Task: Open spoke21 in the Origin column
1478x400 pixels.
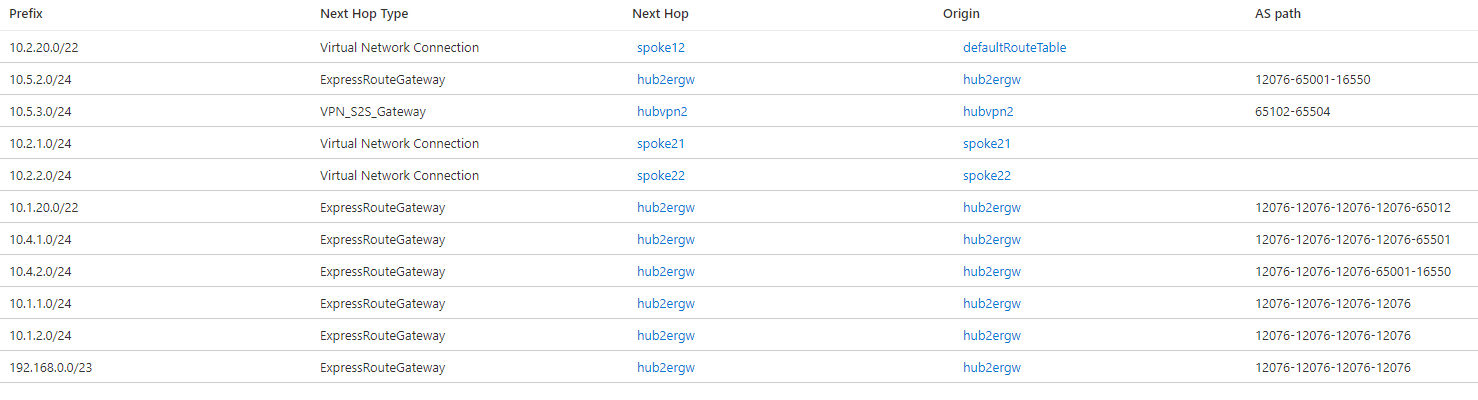Action: [x=987, y=143]
